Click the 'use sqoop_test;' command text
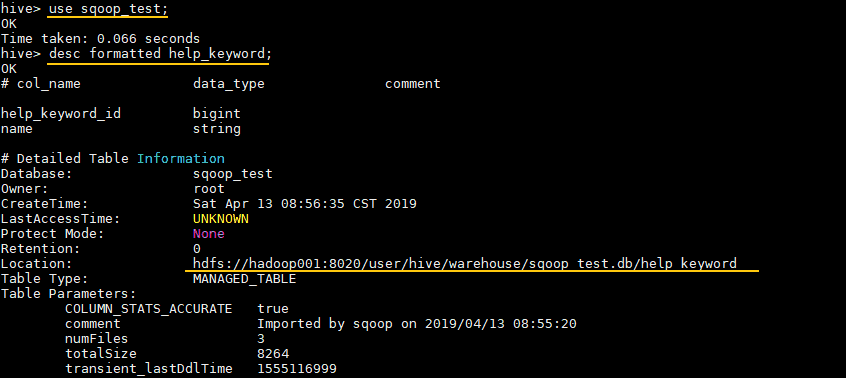 coord(108,9)
